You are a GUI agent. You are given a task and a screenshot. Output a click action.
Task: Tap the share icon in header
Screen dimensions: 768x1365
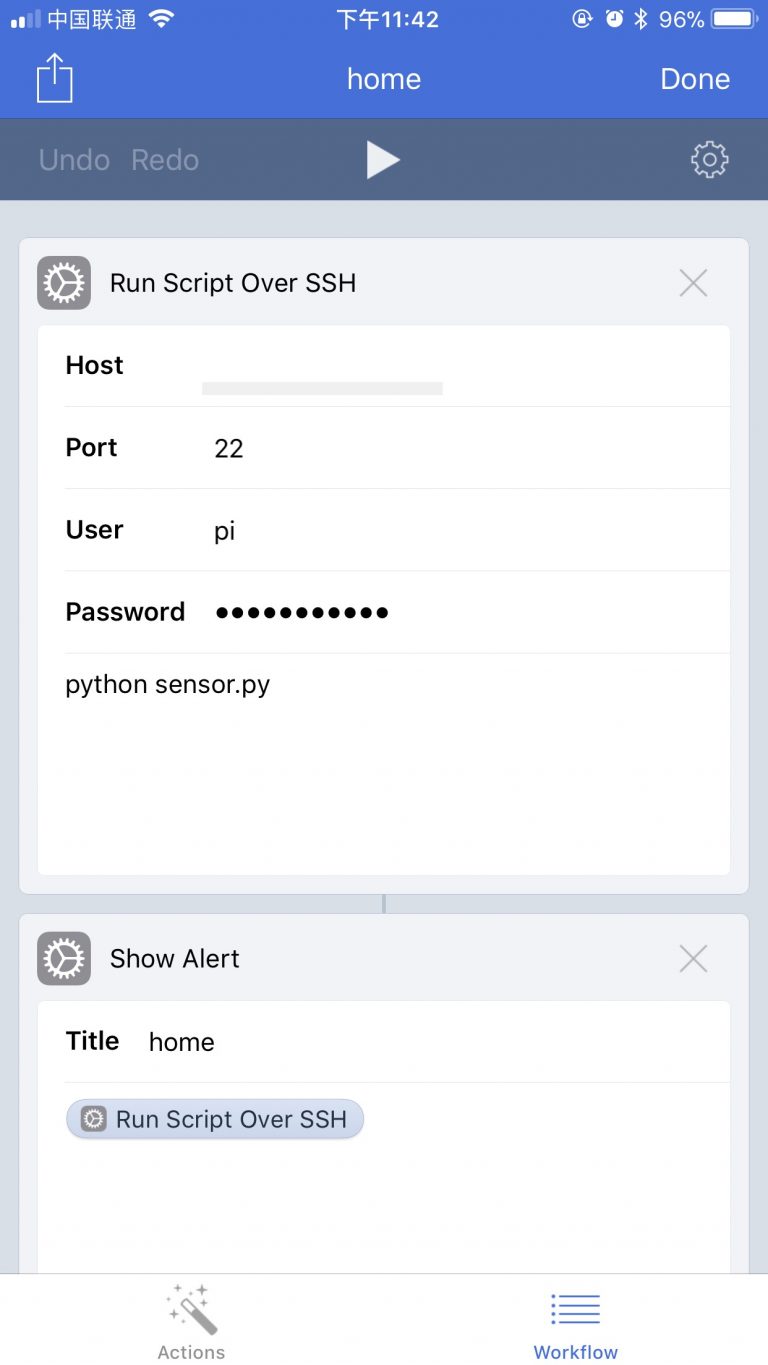55,78
